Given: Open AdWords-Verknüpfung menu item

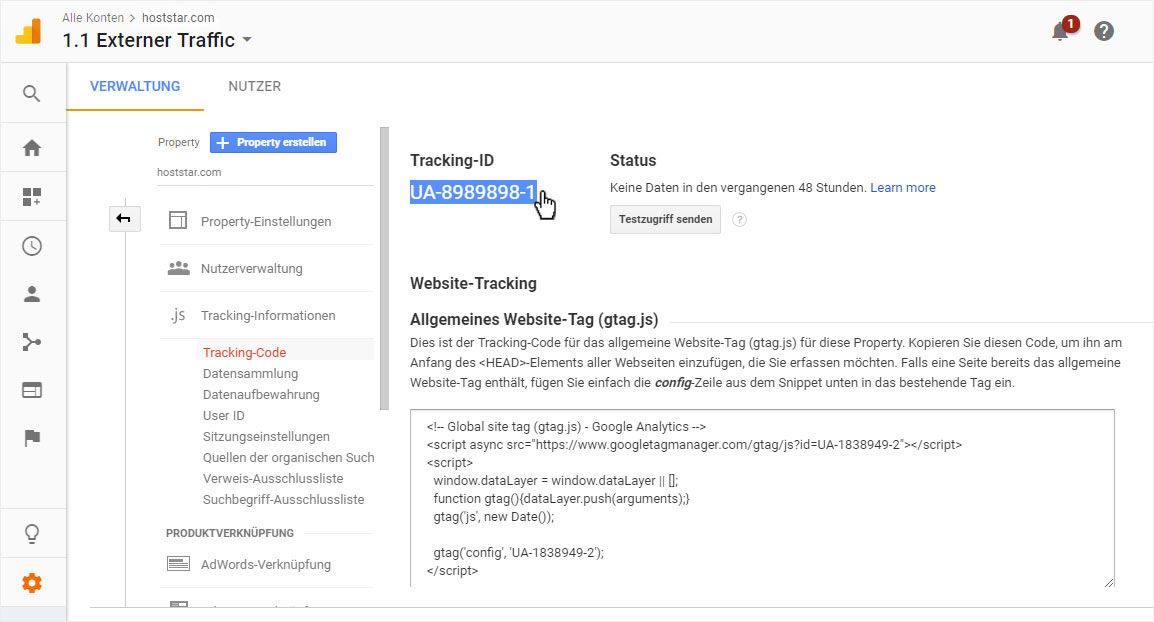Looking at the screenshot, I should tap(266, 564).
